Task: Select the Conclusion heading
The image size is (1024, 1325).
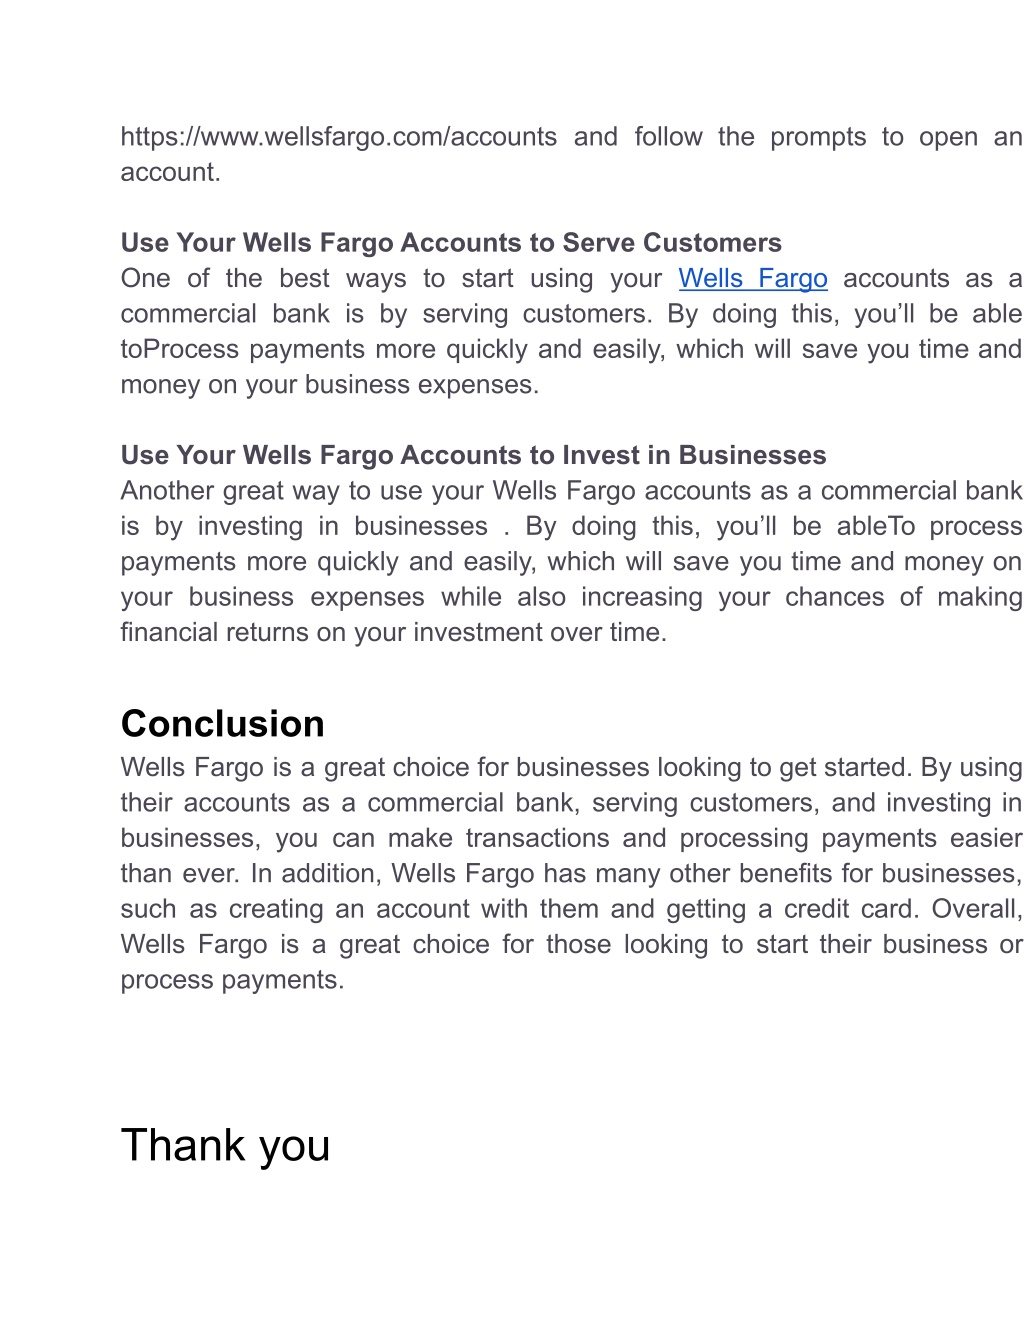Action: pos(223,723)
